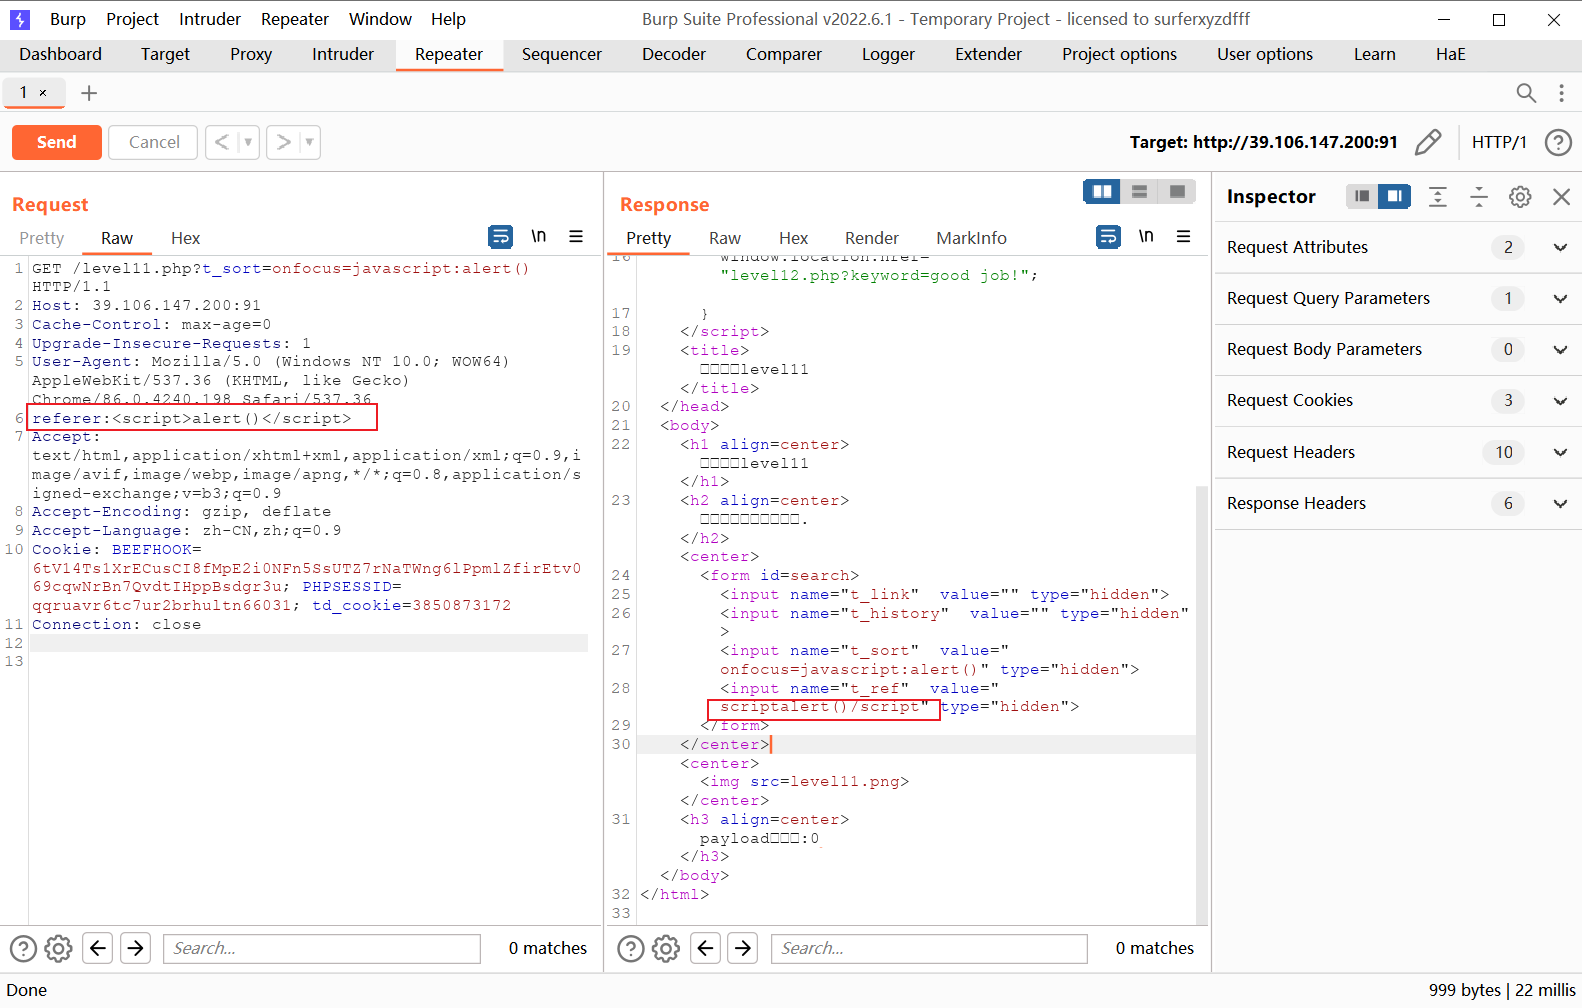Switch to the Dashboard tab

tap(60, 54)
